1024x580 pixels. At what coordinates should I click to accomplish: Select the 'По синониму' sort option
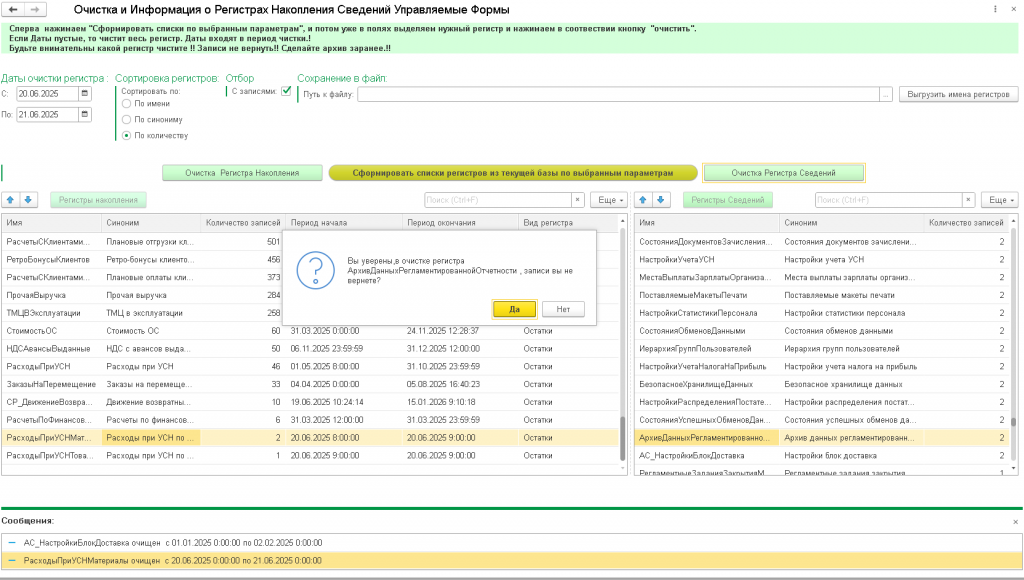click(126, 119)
